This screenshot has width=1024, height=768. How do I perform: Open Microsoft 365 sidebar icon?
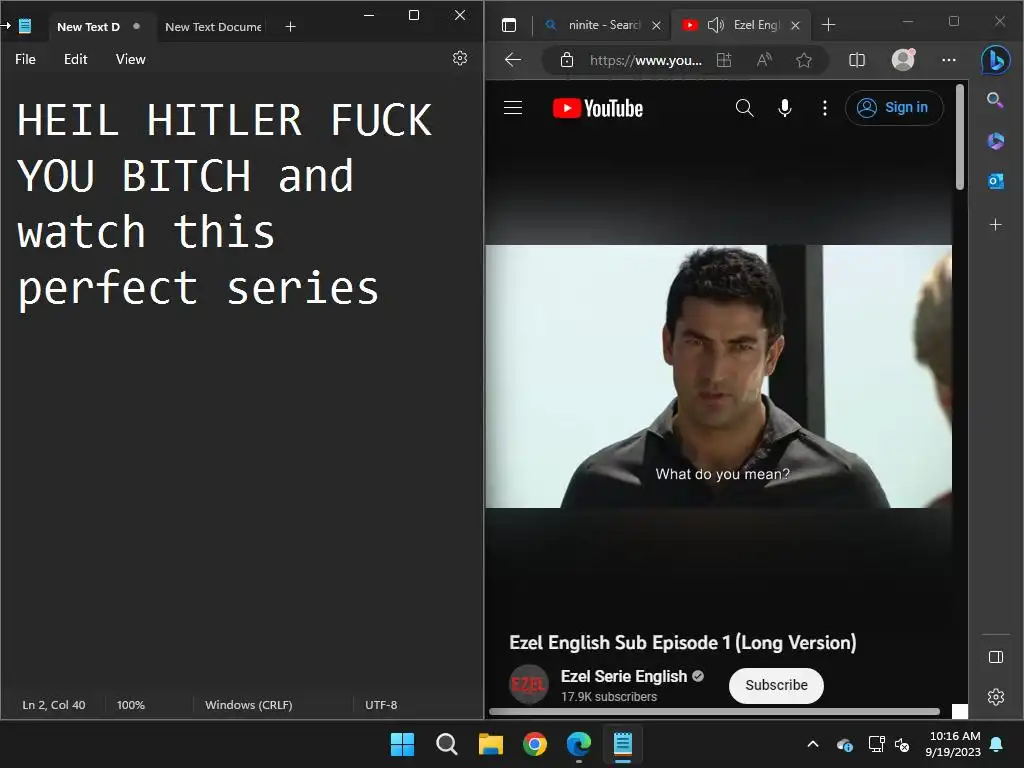995,140
